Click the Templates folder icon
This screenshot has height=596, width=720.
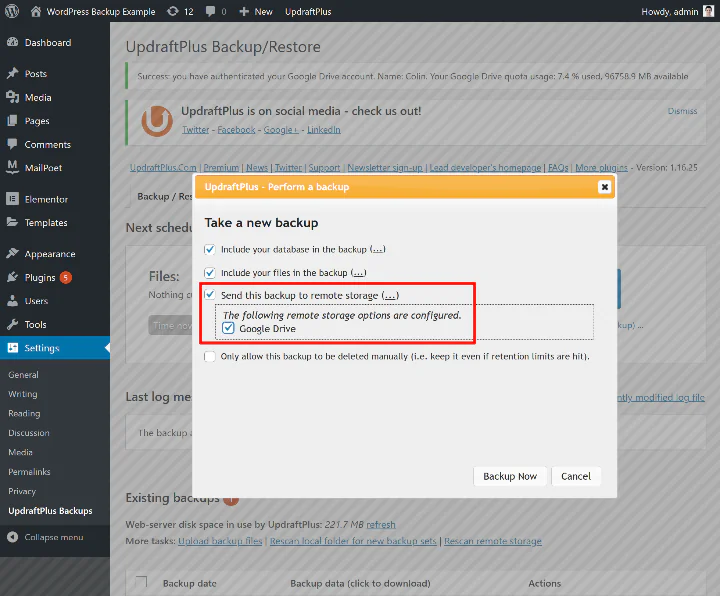coord(12,222)
